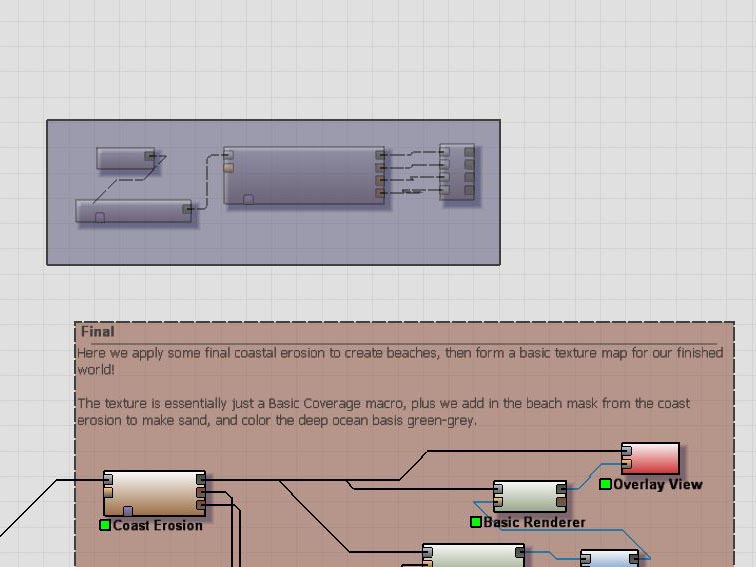Click the Overlay View label text

coord(657,485)
